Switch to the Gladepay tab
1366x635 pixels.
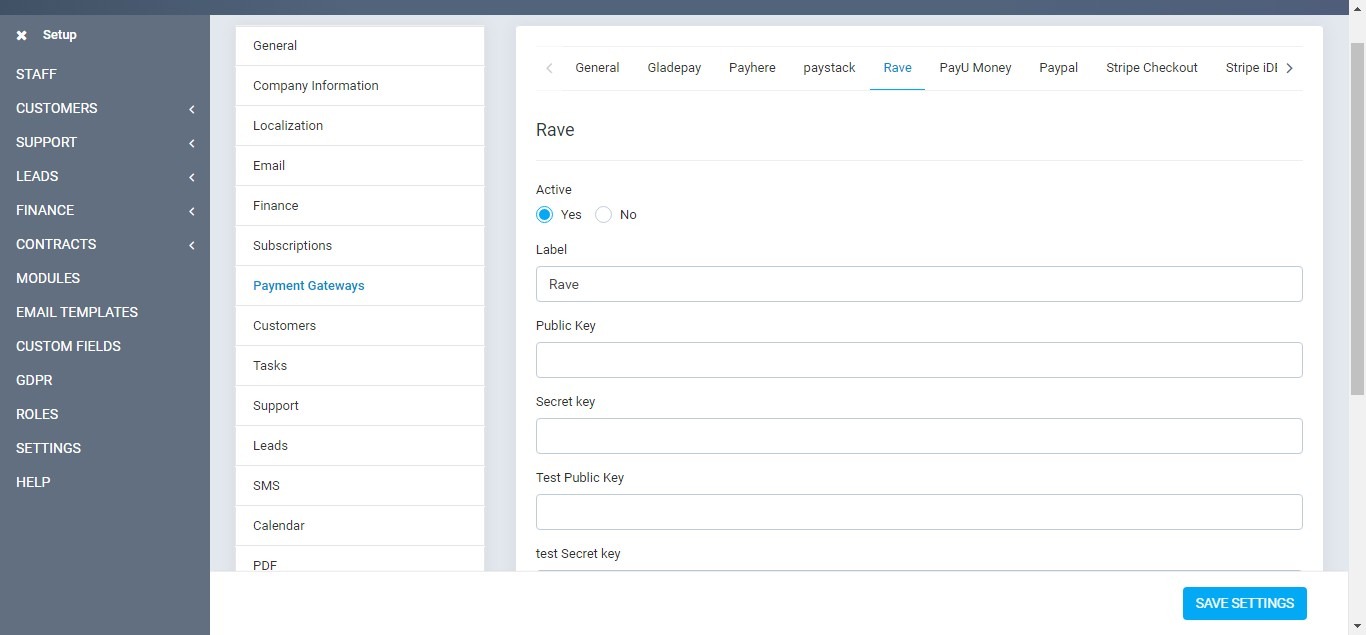click(673, 67)
